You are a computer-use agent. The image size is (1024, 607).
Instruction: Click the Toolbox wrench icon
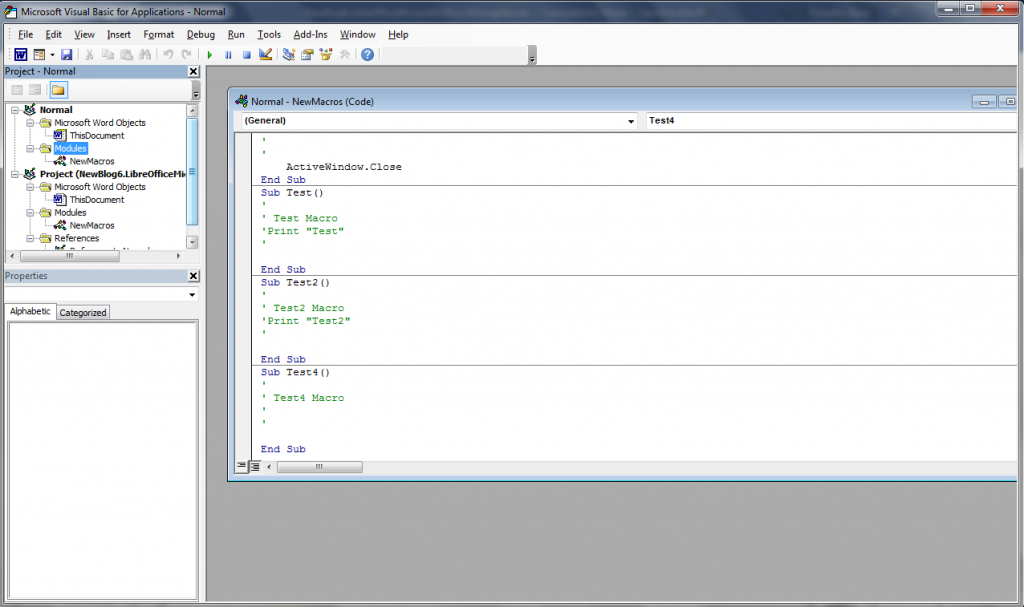pyautogui.click(x=344, y=54)
